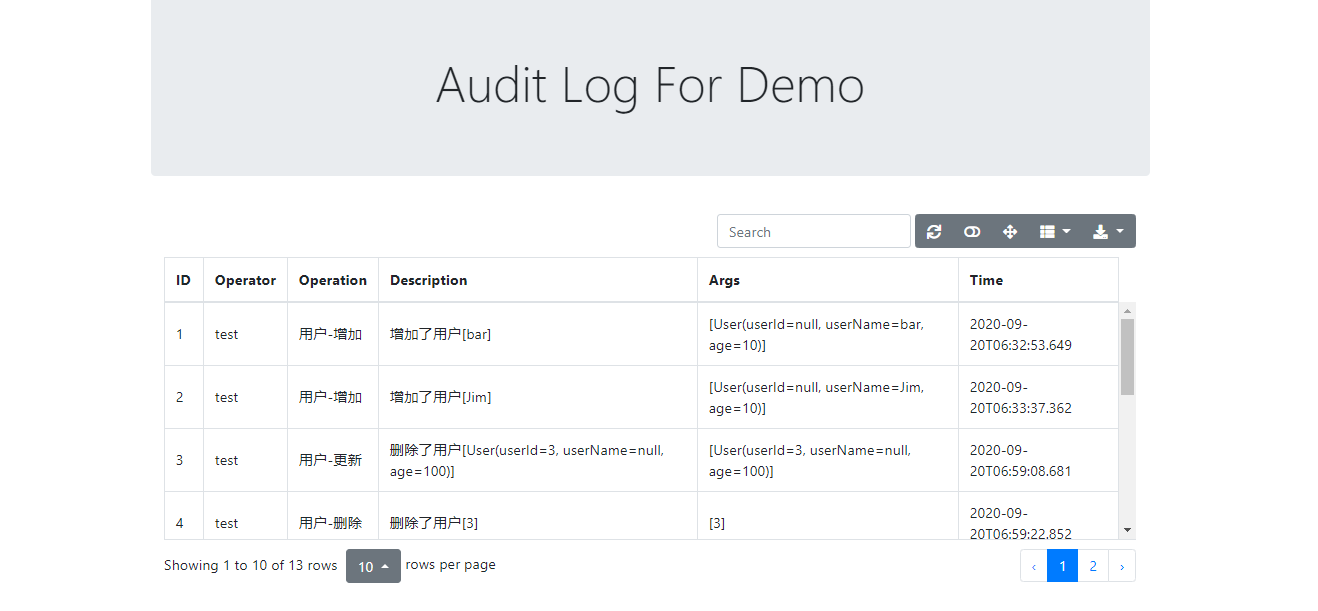The height and width of the screenshot is (611, 1318).
Task: Sort by the Description column header
Action: [428, 280]
